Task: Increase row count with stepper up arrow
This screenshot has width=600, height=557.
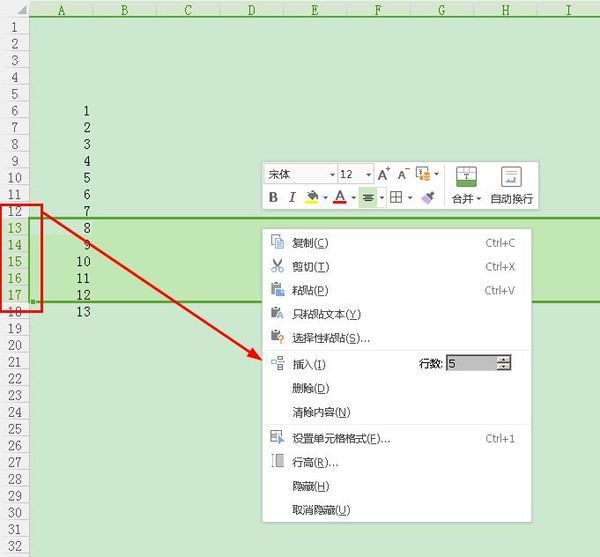Action: [x=504, y=359]
